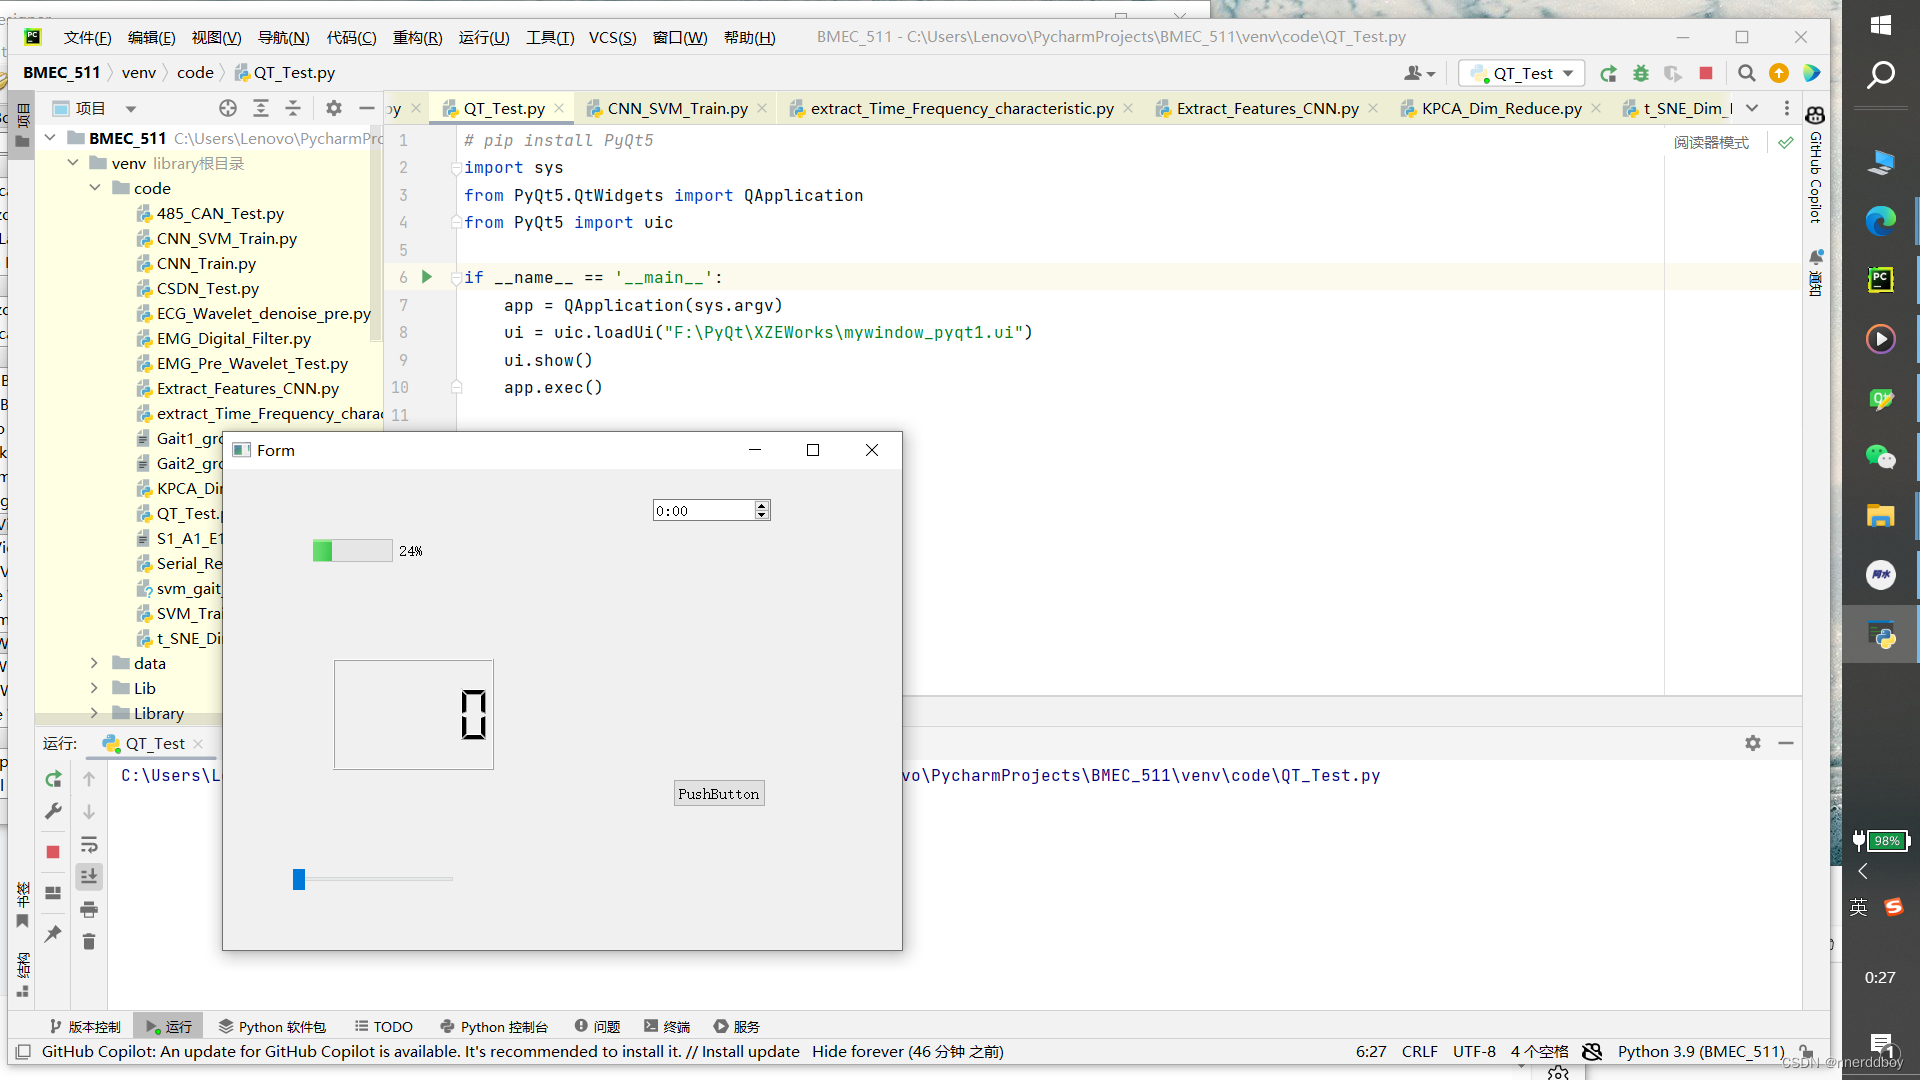Screen dimensions: 1920x1080
Task: Stop the running program in the toolbar
Action: 1706,73
